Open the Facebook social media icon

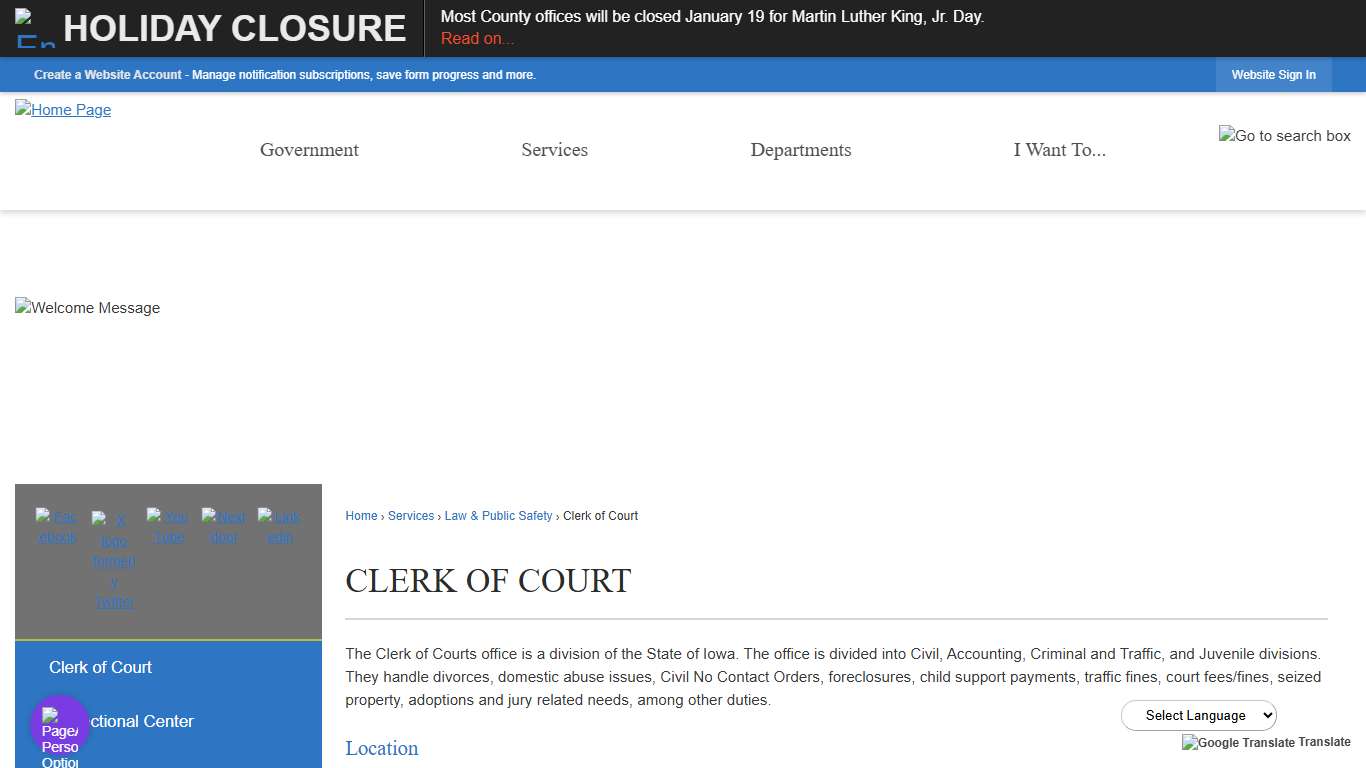56,527
